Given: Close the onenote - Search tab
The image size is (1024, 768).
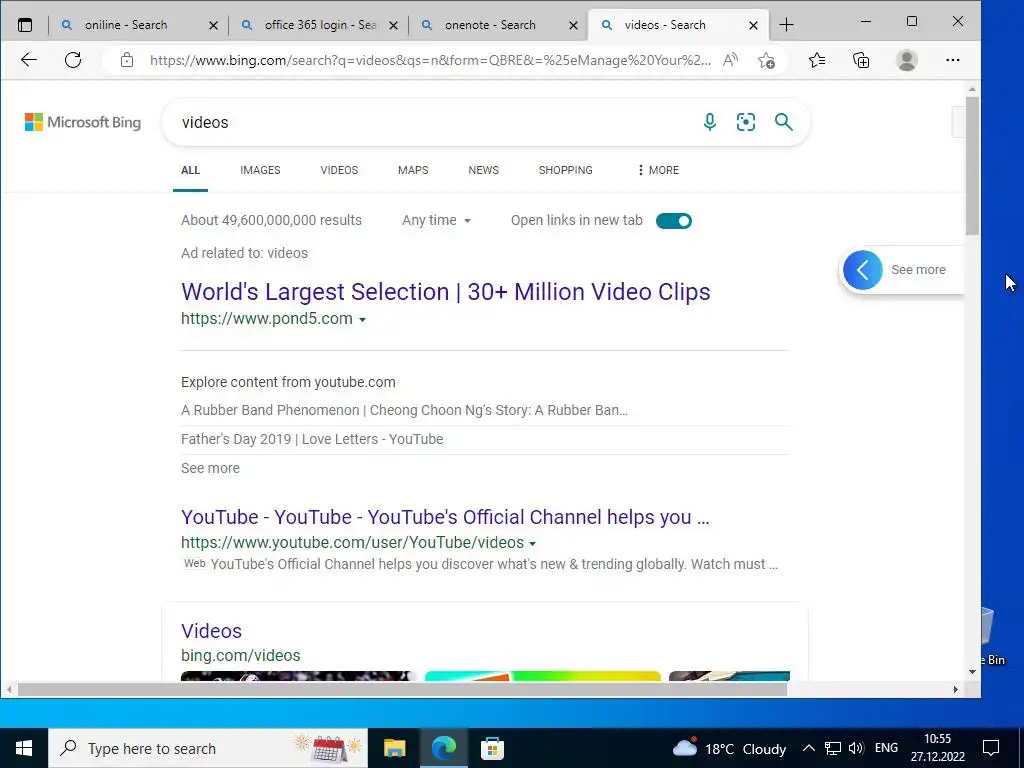Looking at the screenshot, I should (x=573, y=25).
